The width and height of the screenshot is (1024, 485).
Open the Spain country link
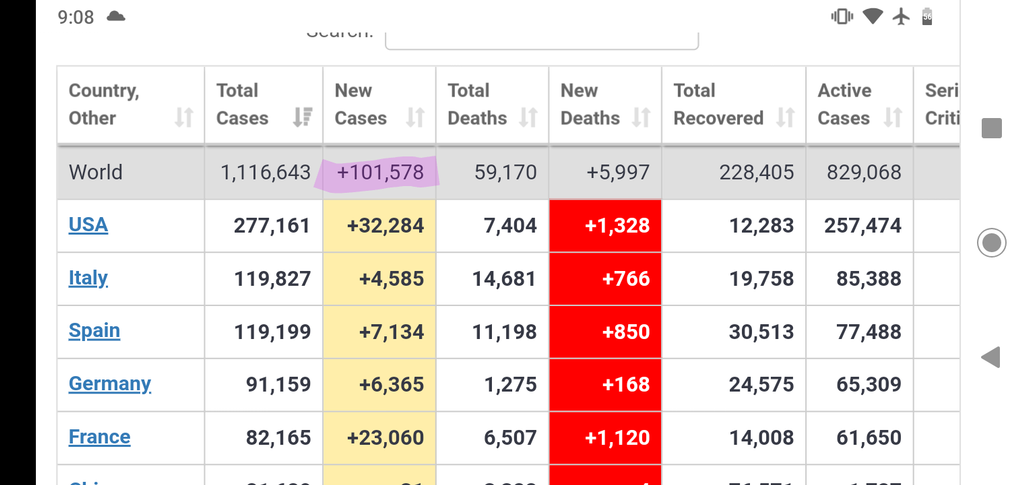(94, 332)
